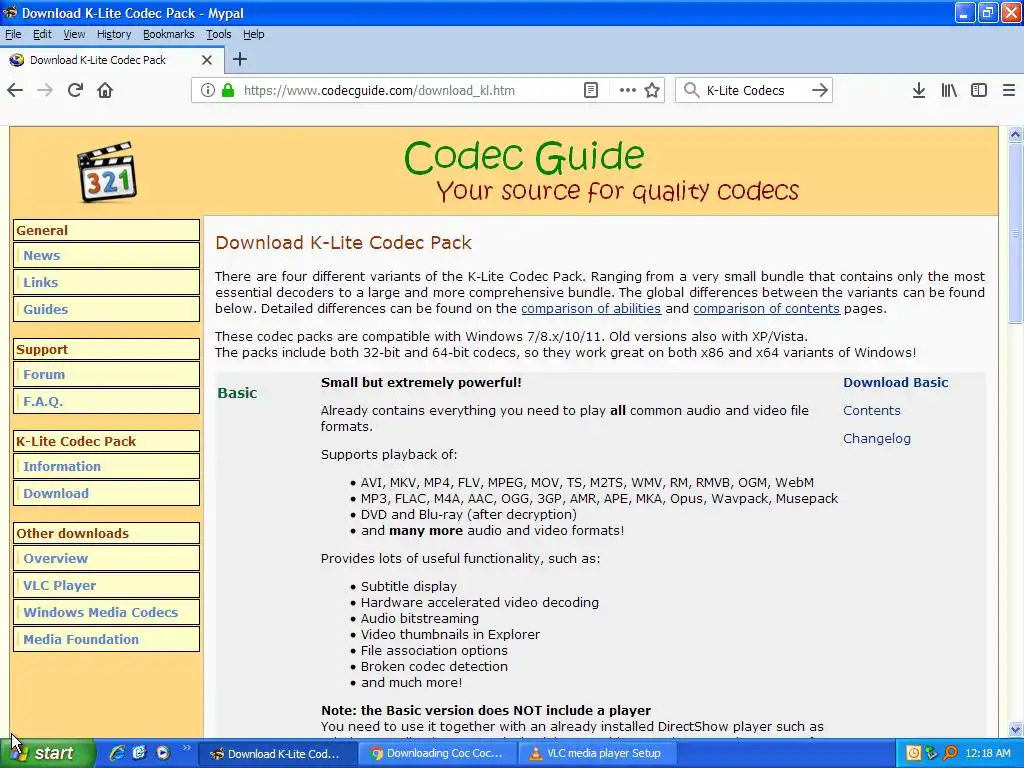Open the Windows start menu
Viewport: 1024px width, 768px height.
47,753
